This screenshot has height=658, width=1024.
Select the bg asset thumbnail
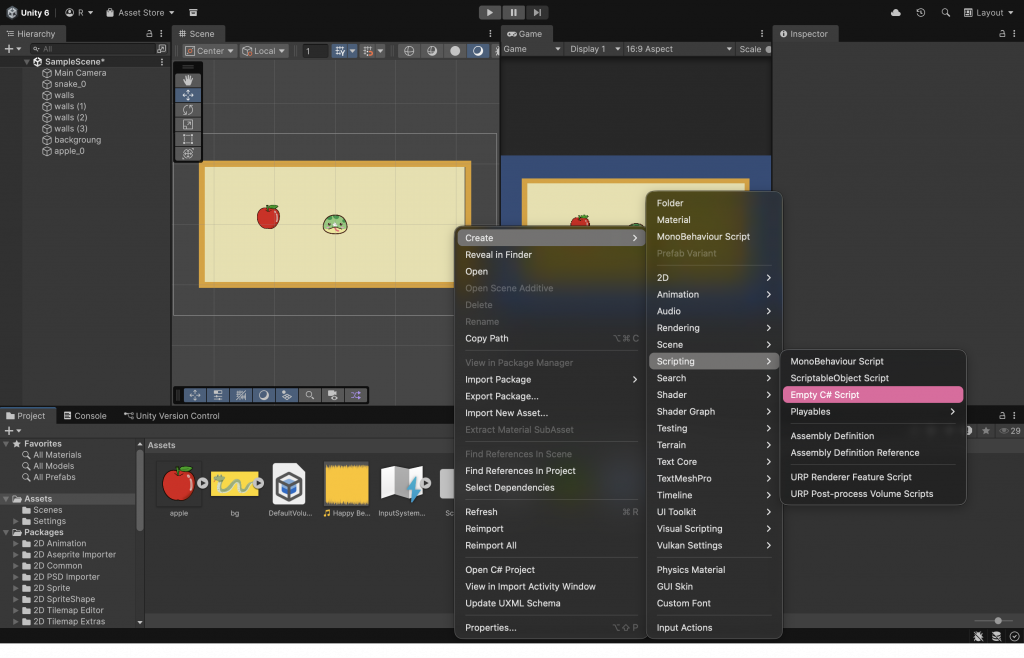coord(234,484)
